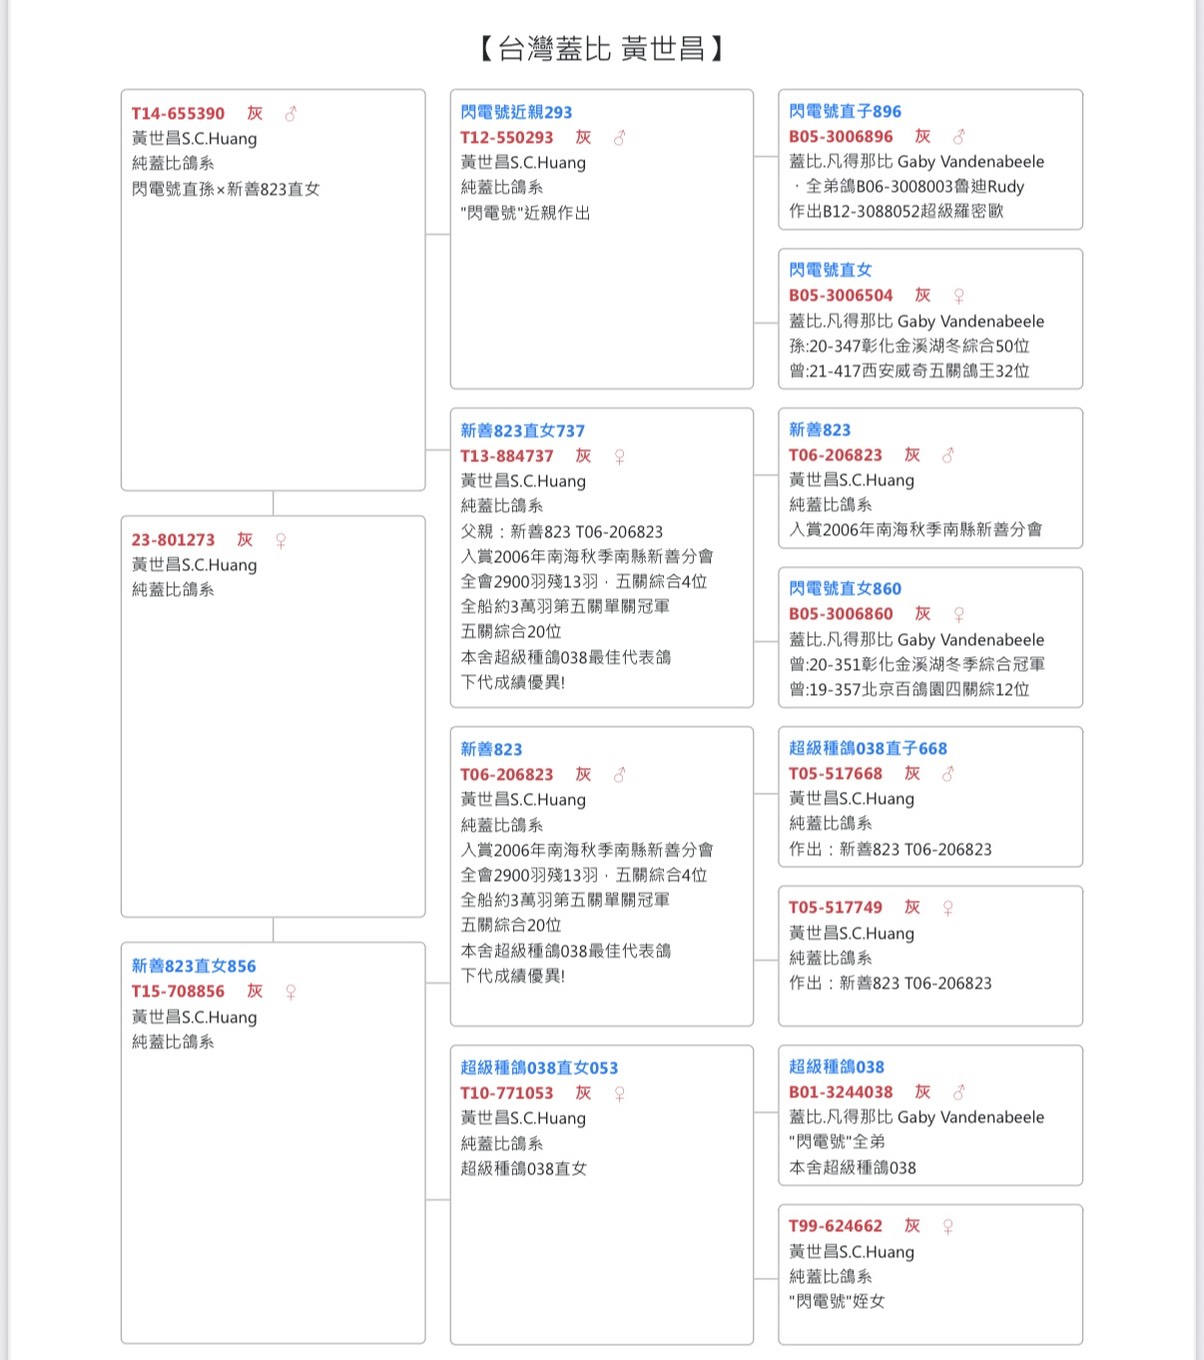This screenshot has width=1204, height=1360.
Task: Click the text "閃電號"近親作出
Action: click(525, 213)
